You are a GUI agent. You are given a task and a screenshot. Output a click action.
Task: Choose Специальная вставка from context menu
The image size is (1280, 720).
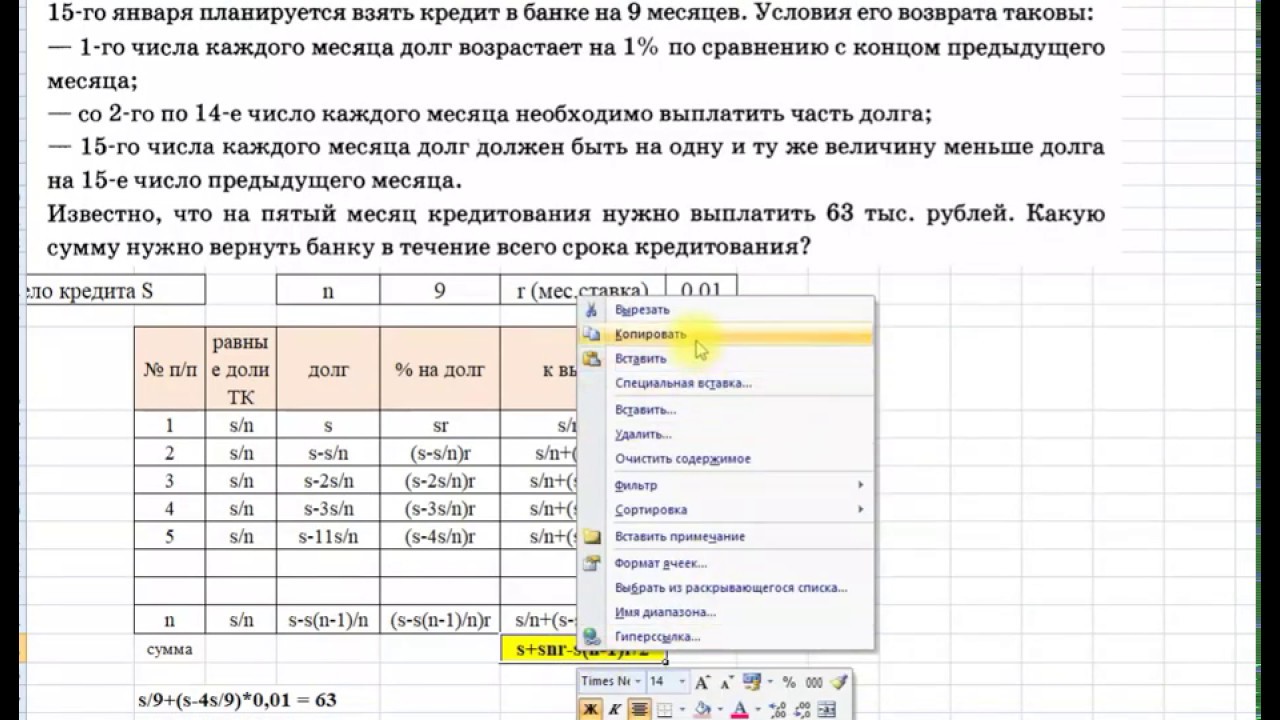tap(726, 383)
